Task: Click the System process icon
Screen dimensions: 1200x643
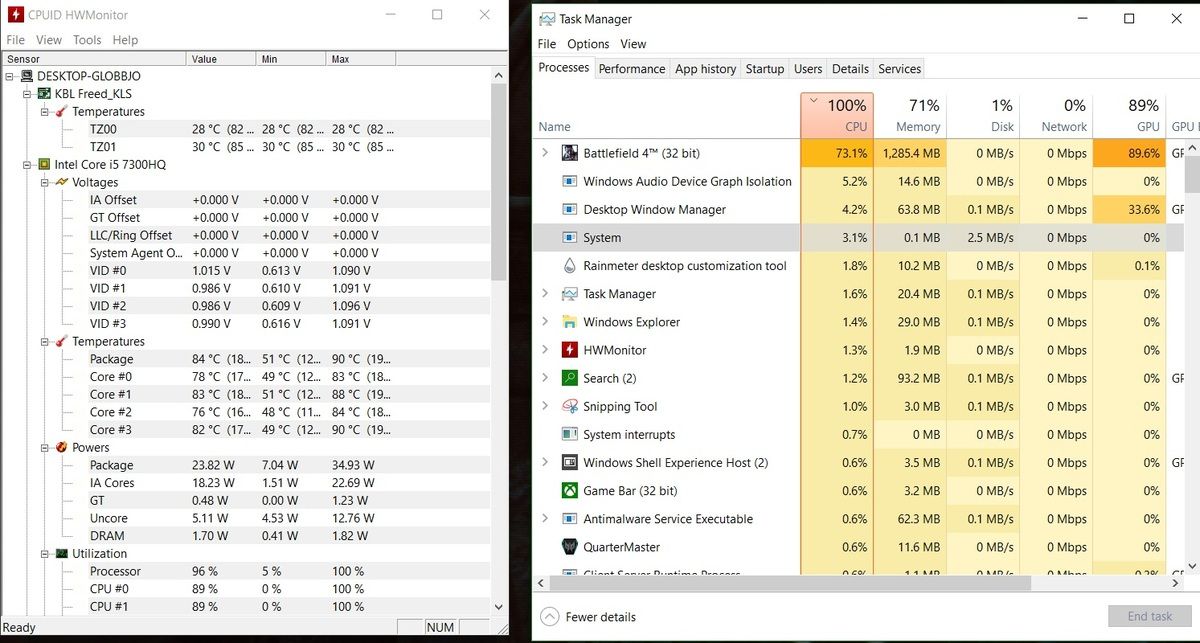Action: click(569, 238)
